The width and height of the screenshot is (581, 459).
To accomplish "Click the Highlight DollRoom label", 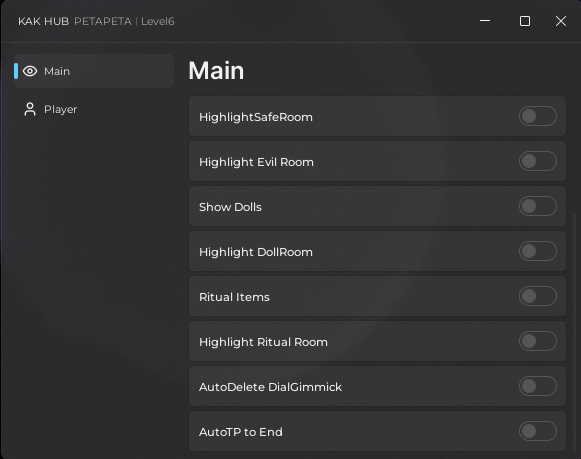I will coord(256,252).
